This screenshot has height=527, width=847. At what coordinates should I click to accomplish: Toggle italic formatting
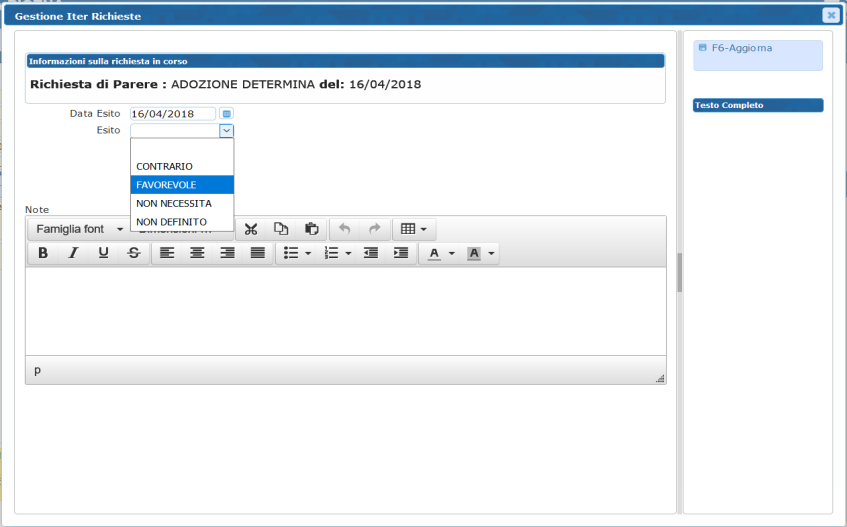73,254
